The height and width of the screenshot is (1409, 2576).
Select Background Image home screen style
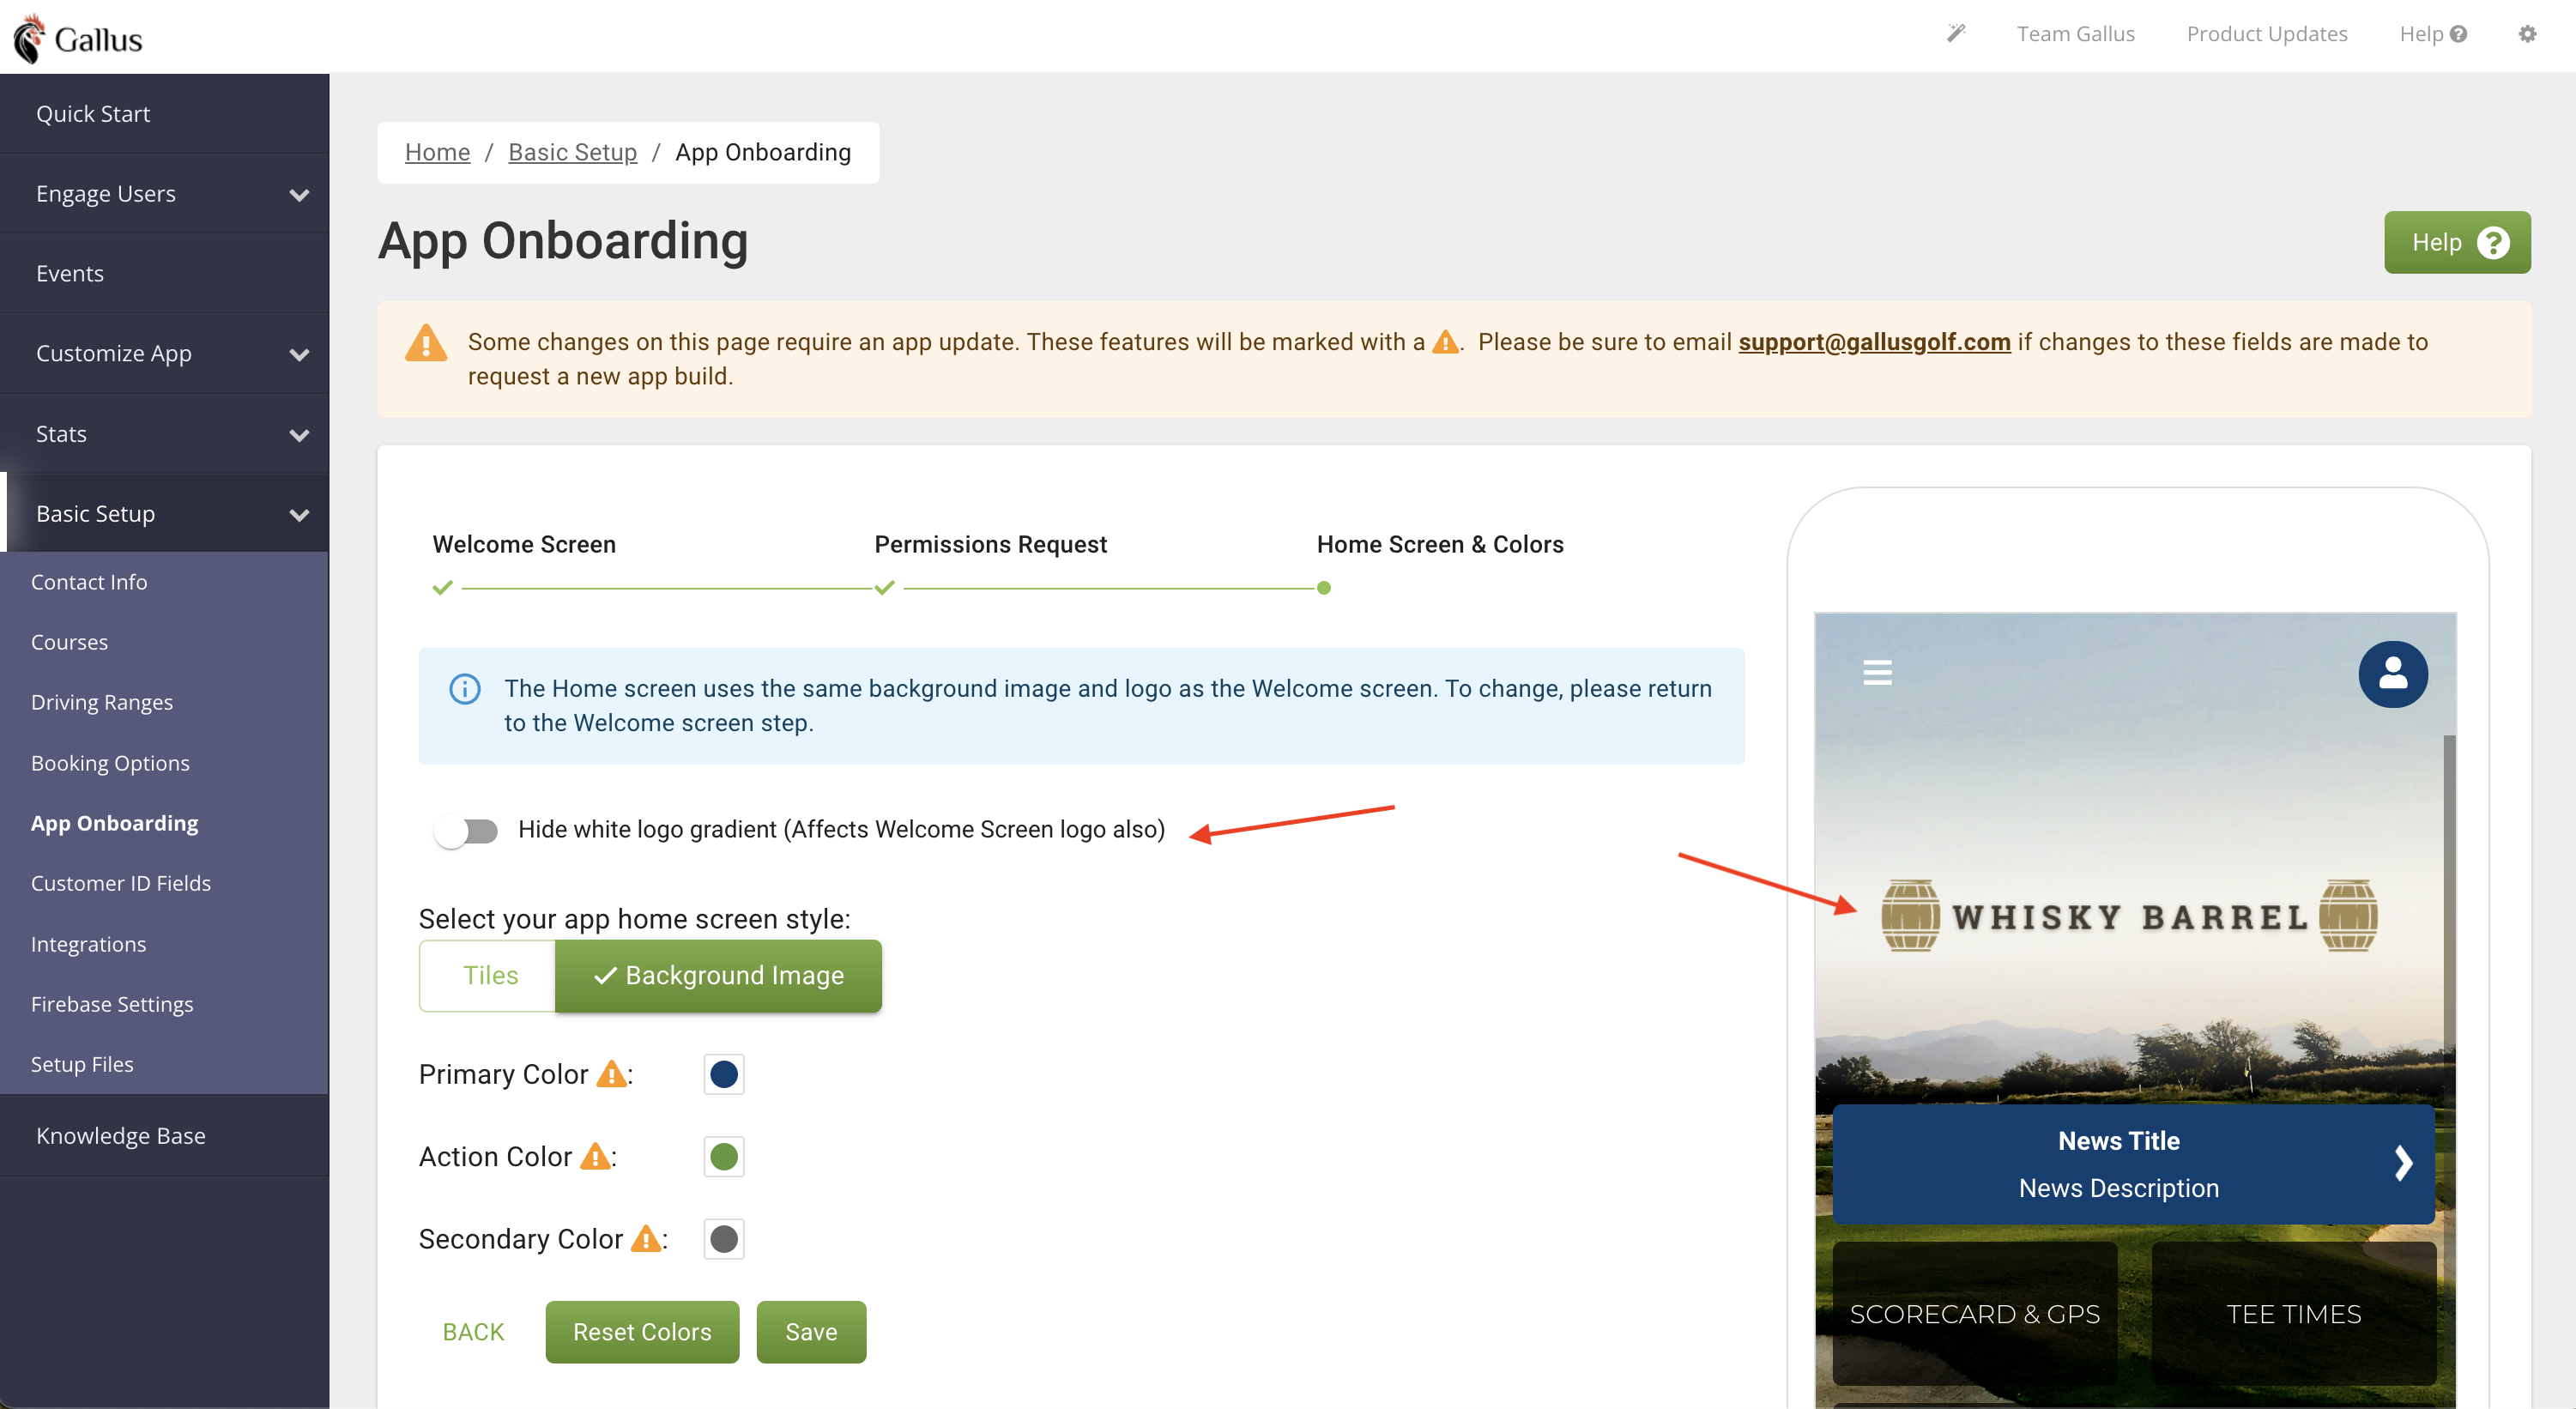tap(719, 975)
